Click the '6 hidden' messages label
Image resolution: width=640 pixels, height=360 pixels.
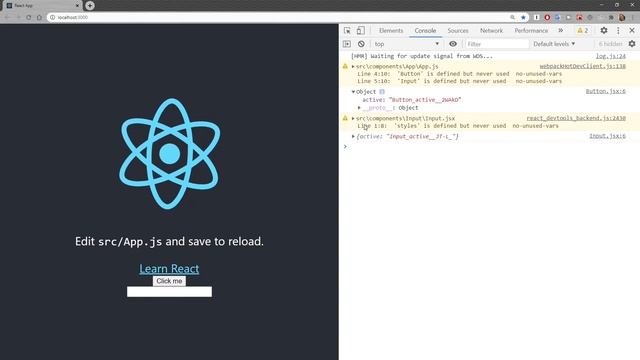coord(611,44)
